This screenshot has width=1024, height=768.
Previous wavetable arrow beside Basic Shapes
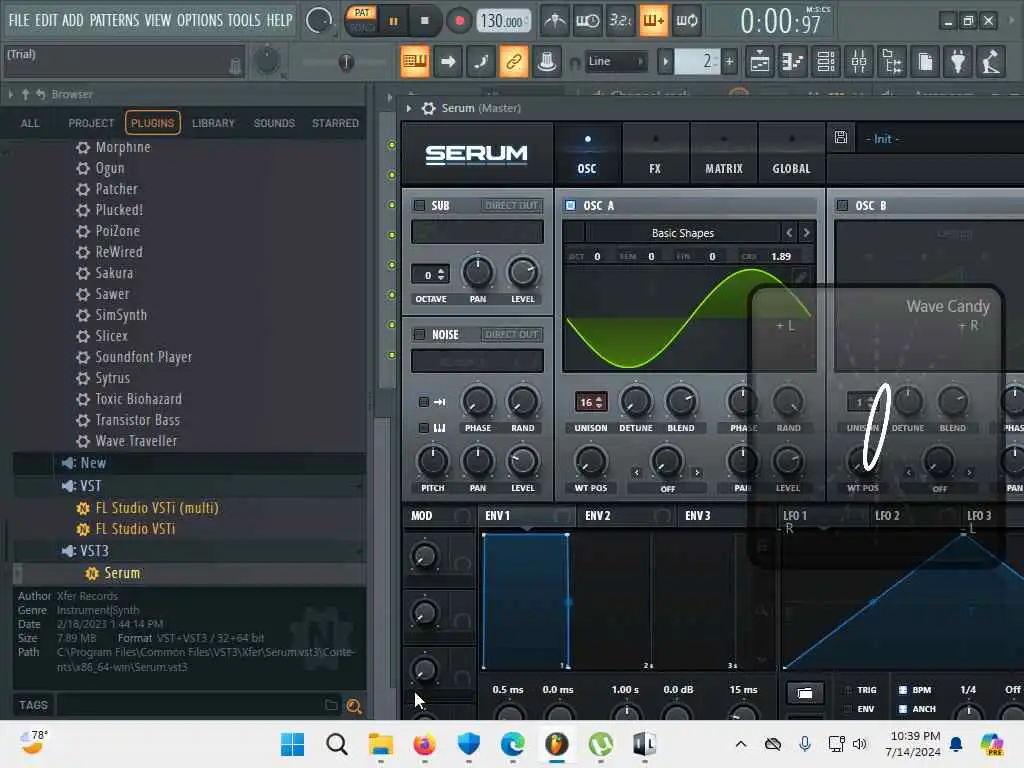click(x=789, y=232)
